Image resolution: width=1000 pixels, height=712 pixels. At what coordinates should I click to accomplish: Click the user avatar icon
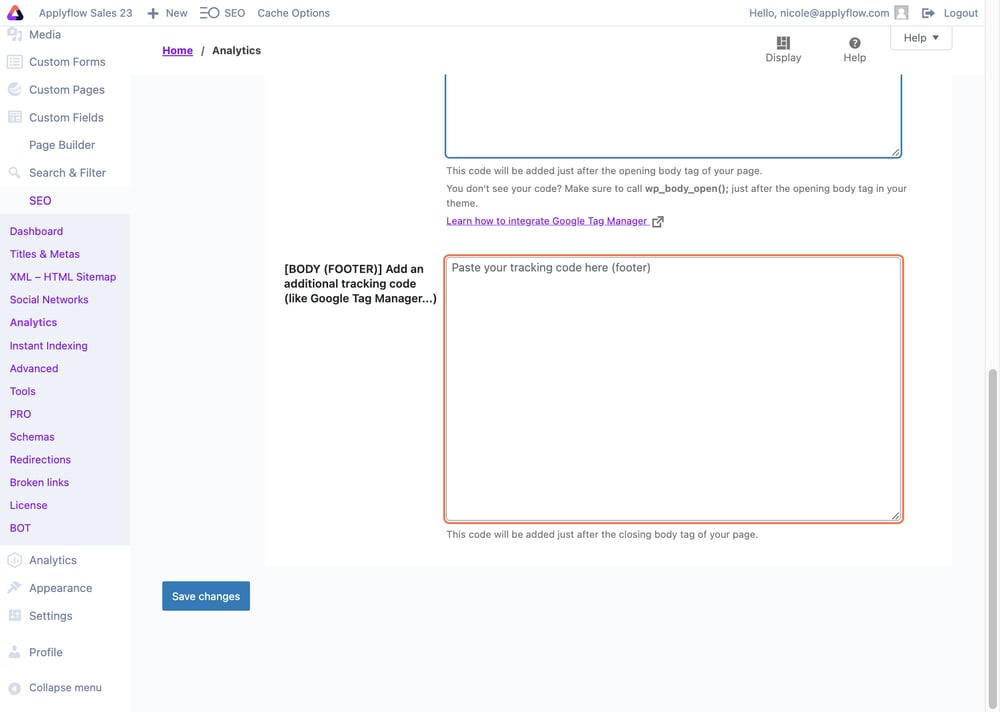(x=901, y=13)
